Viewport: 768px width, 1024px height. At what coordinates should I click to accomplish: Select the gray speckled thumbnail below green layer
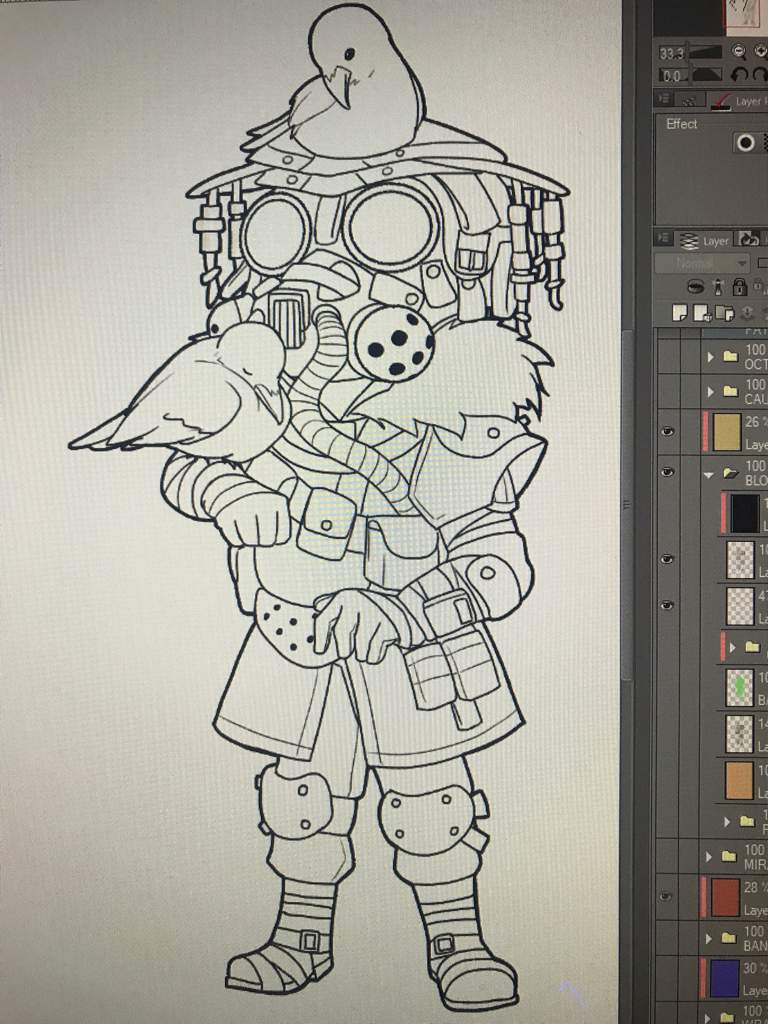tap(740, 733)
